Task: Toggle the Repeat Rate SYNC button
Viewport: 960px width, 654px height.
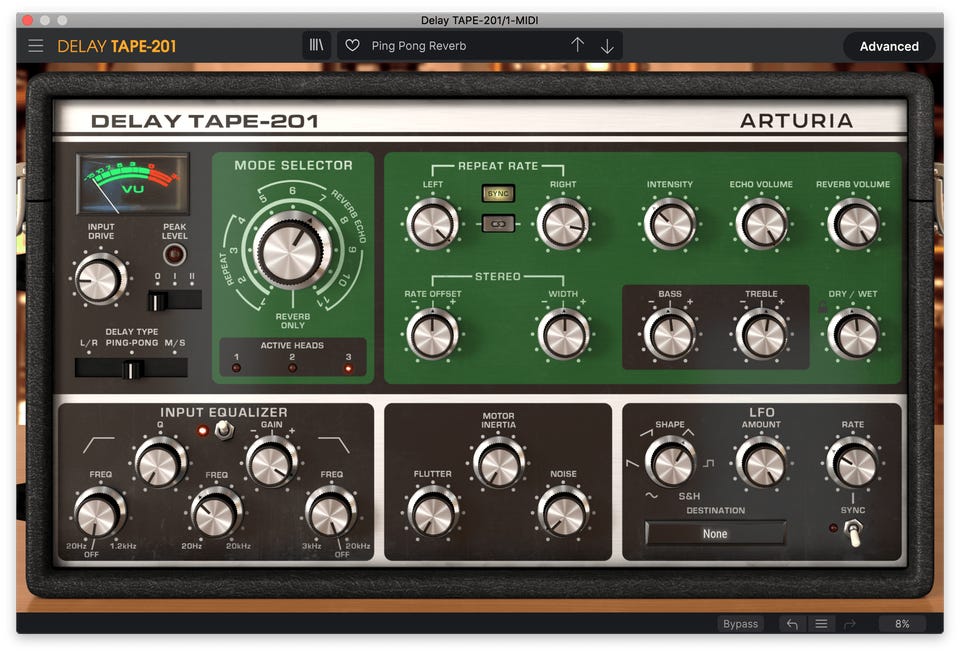Action: [x=497, y=194]
